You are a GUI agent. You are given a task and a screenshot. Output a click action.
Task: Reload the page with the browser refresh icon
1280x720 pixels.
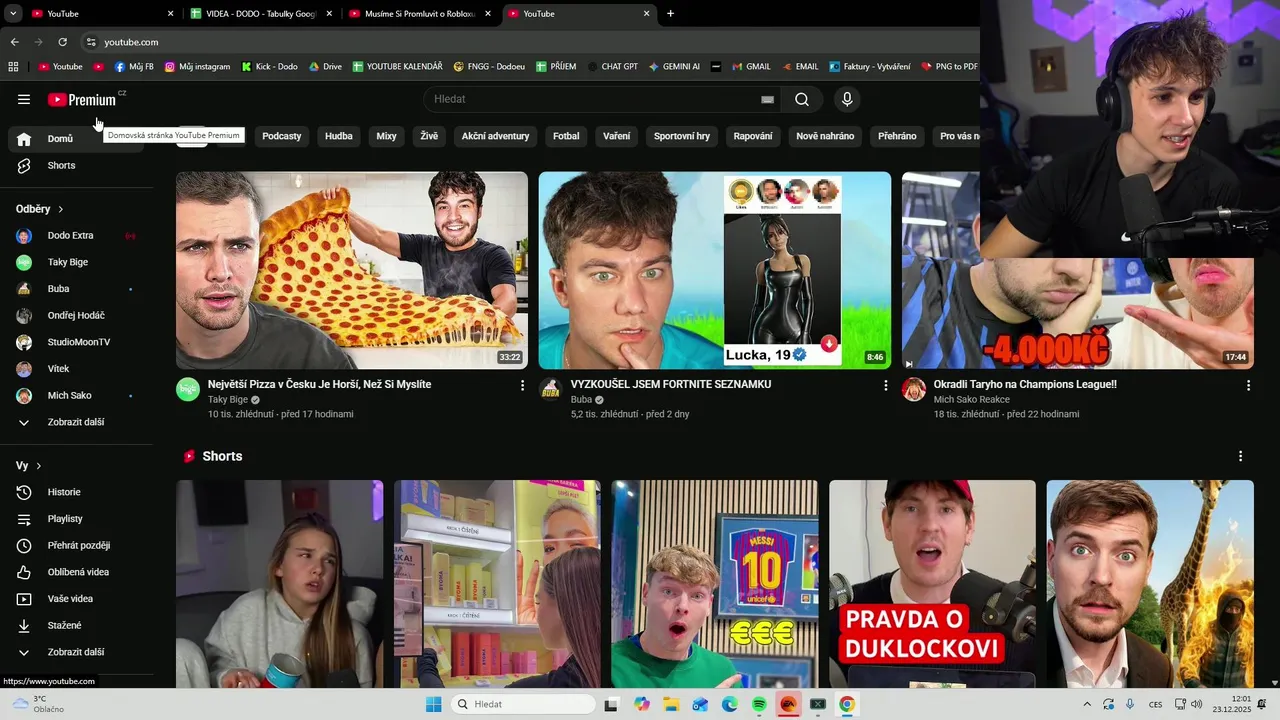pos(62,42)
